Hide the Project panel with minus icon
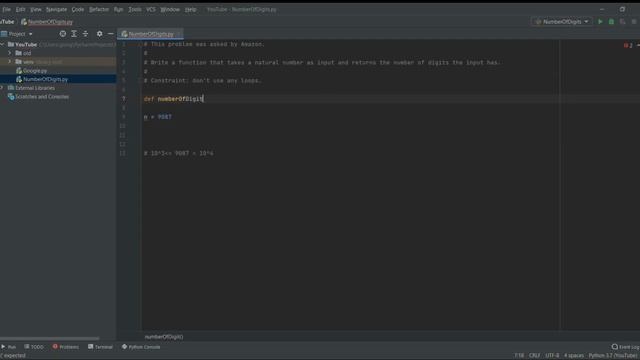 coord(111,34)
